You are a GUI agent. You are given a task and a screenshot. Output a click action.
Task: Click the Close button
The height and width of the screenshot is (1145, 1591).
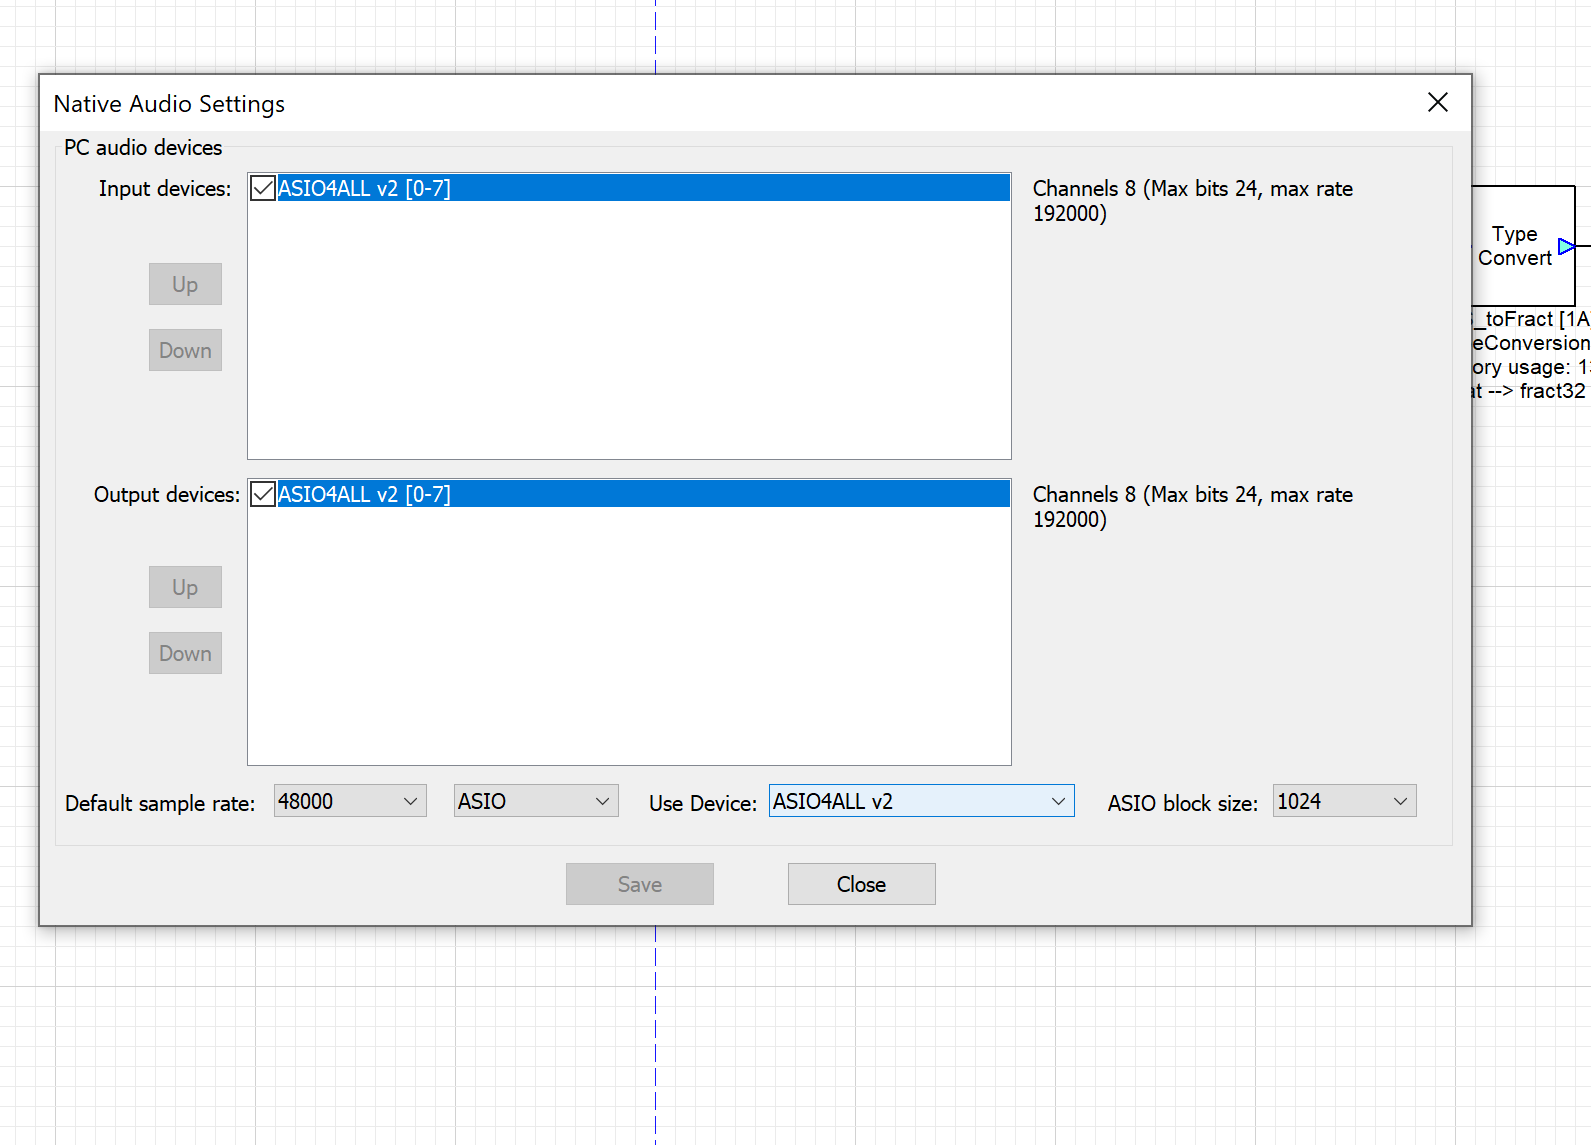861,884
